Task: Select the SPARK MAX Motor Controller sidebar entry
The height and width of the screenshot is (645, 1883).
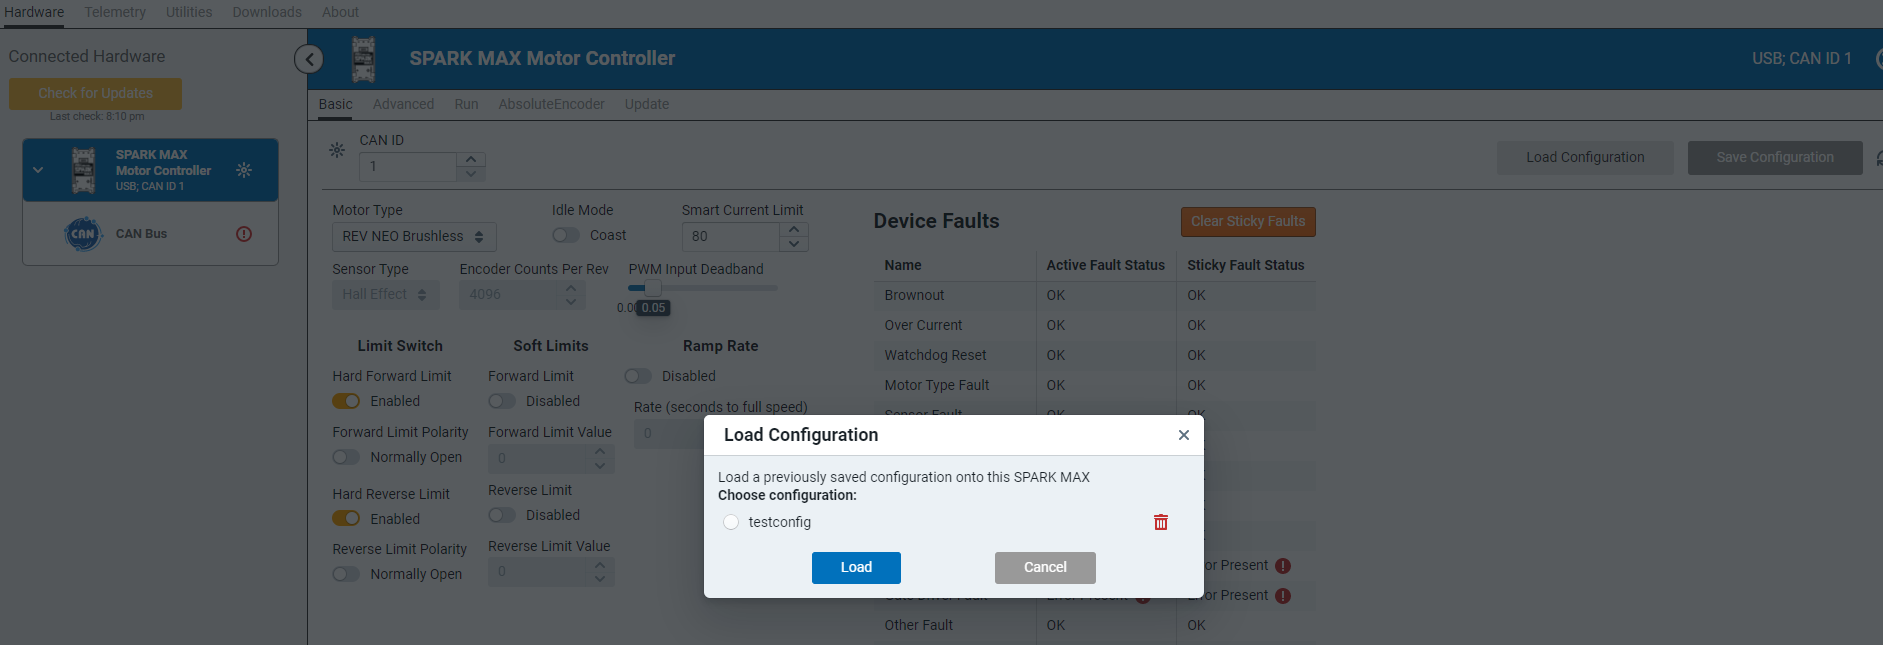Action: pos(150,170)
